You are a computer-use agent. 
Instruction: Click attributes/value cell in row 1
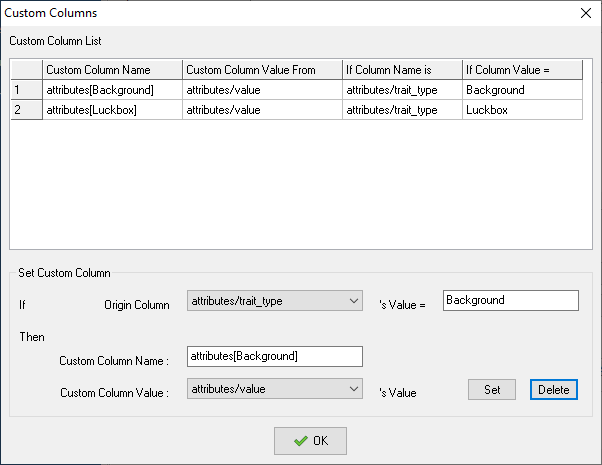(261, 90)
